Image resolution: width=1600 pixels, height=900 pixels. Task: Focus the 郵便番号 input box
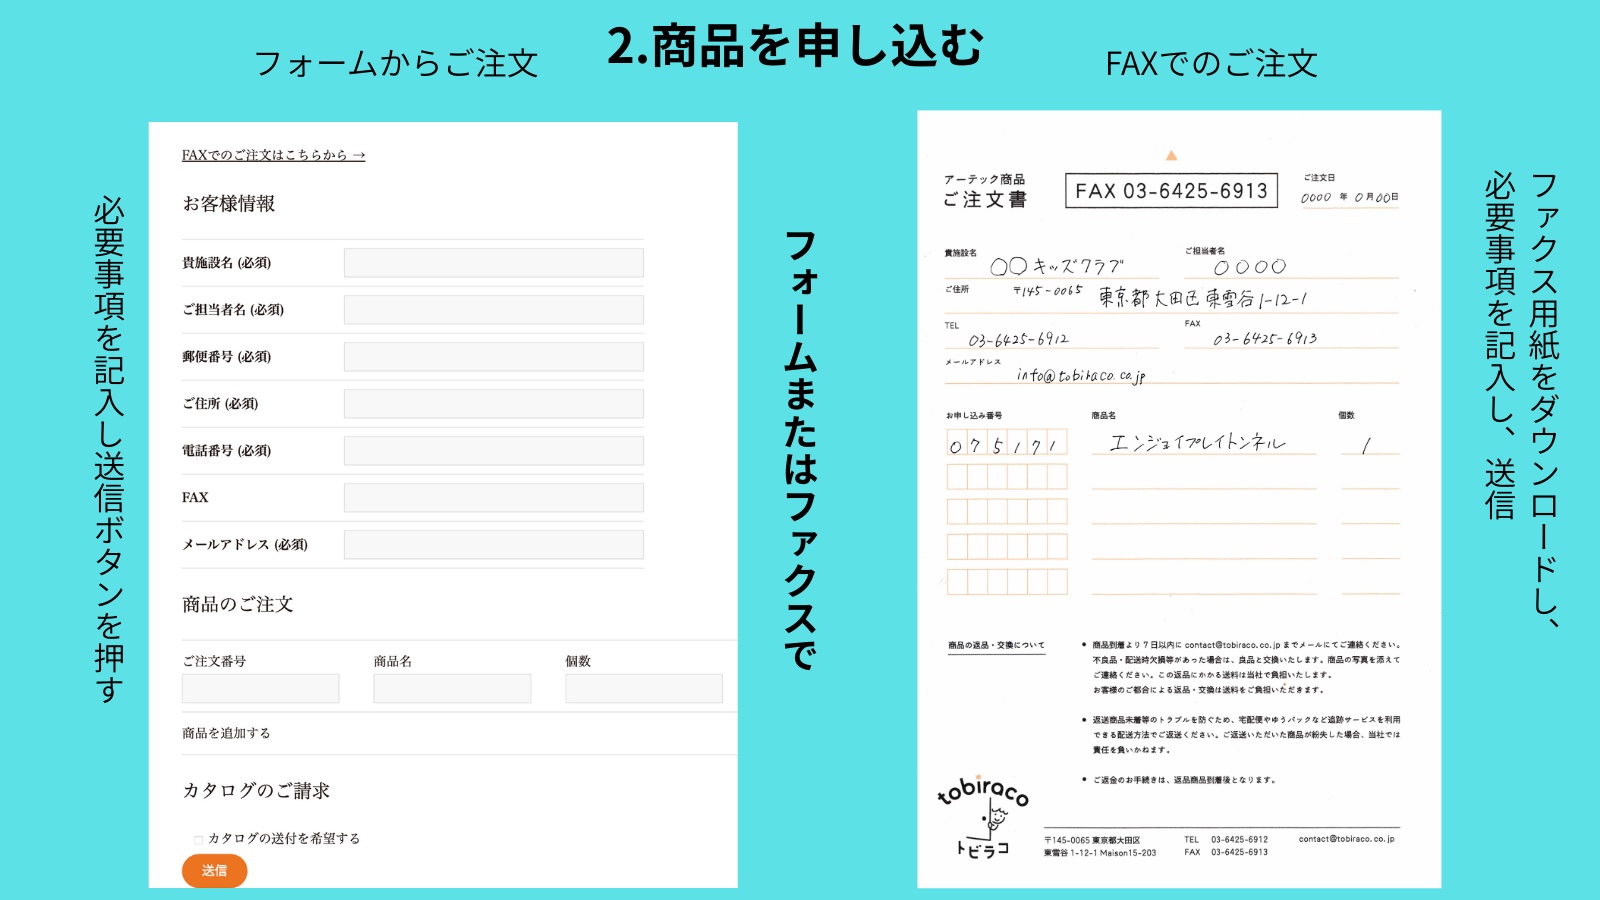tap(493, 357)
